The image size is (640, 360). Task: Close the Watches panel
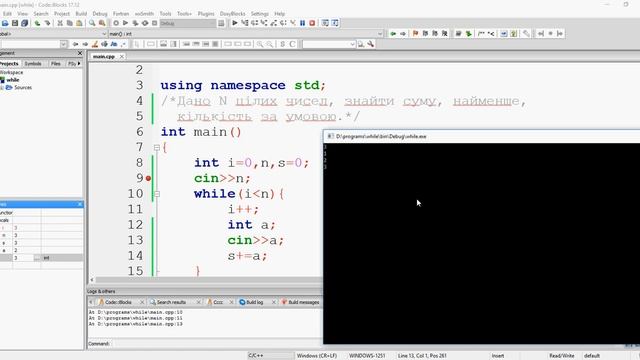coord(80,204)
